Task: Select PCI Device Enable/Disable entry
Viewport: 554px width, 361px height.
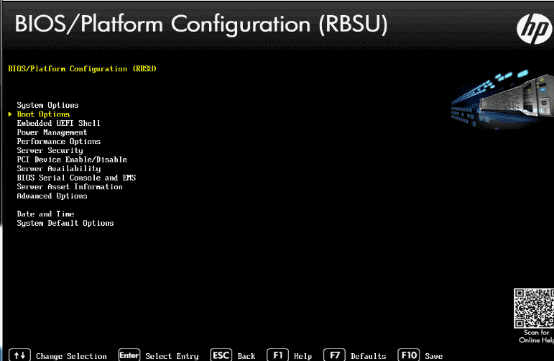Action: coord(72,160)
